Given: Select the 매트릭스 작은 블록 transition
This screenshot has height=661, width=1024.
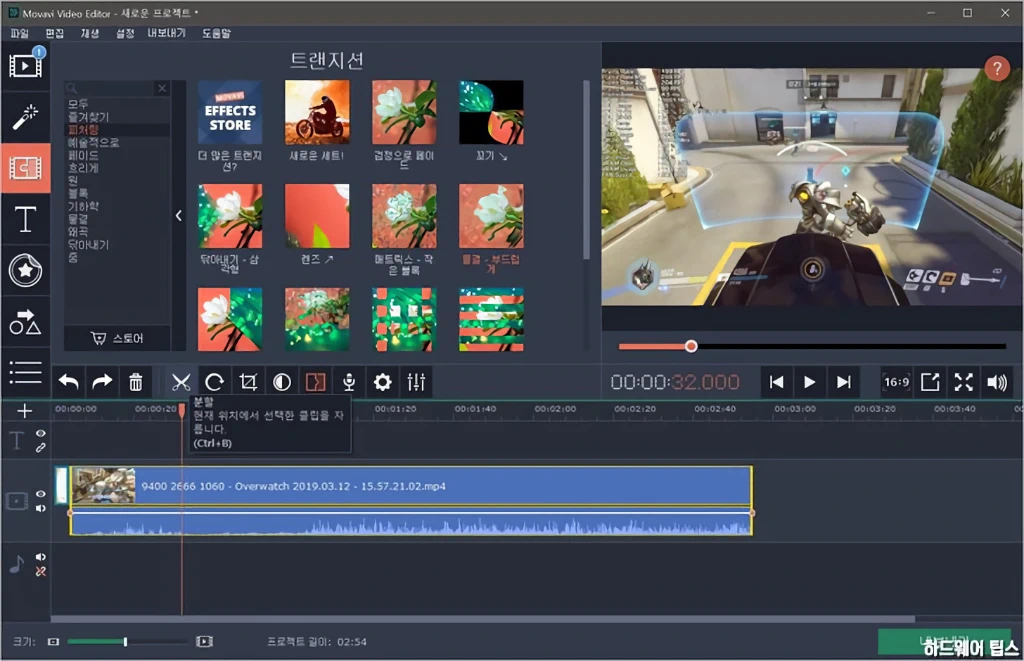Looking at the screenshot, I should pos(404,216).
